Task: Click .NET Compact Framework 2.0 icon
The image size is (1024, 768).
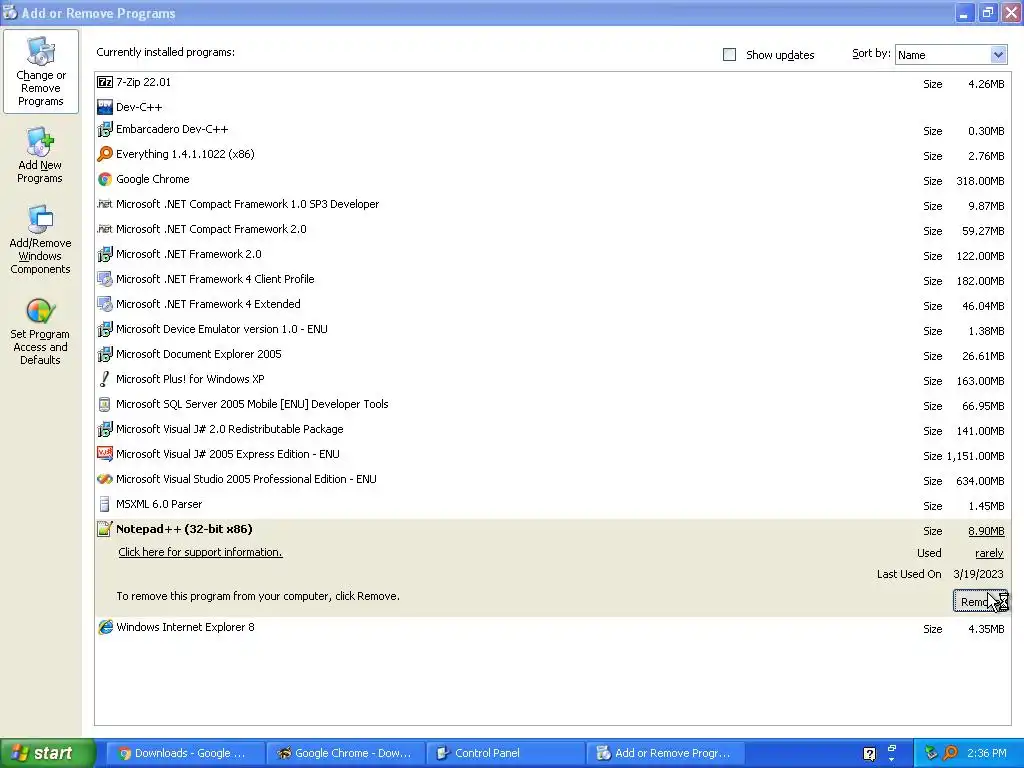Action: tap(104, 229)
